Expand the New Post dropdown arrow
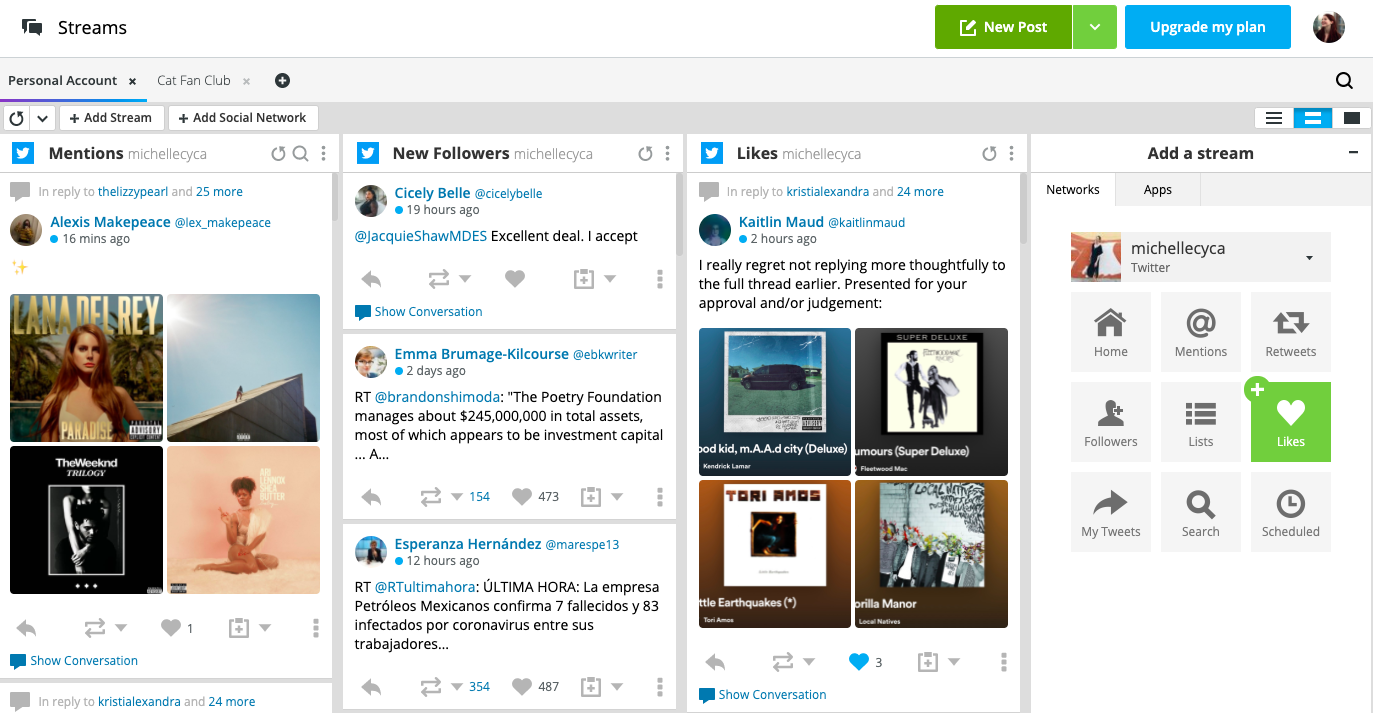 pos(1094,27)
